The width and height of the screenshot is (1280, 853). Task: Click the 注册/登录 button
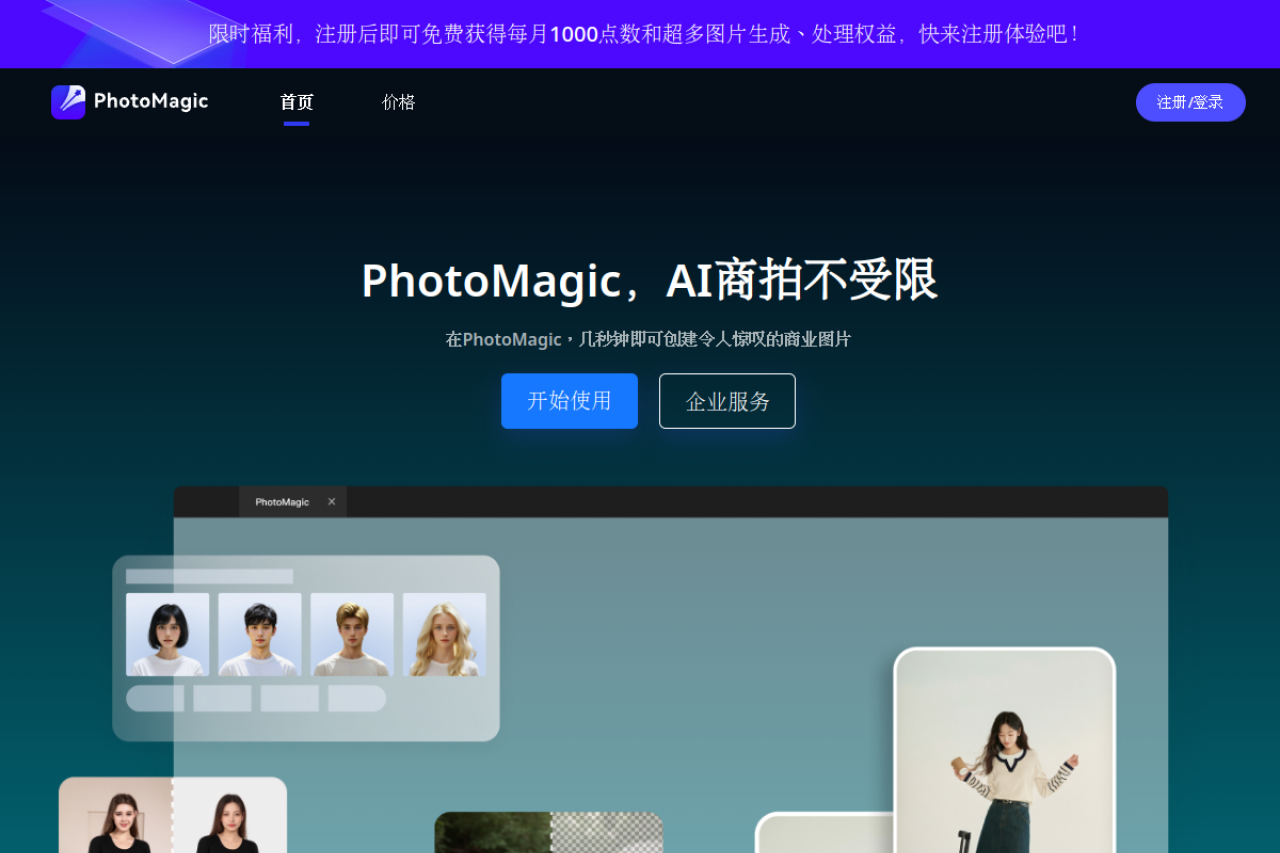(x=1190, y=102)
